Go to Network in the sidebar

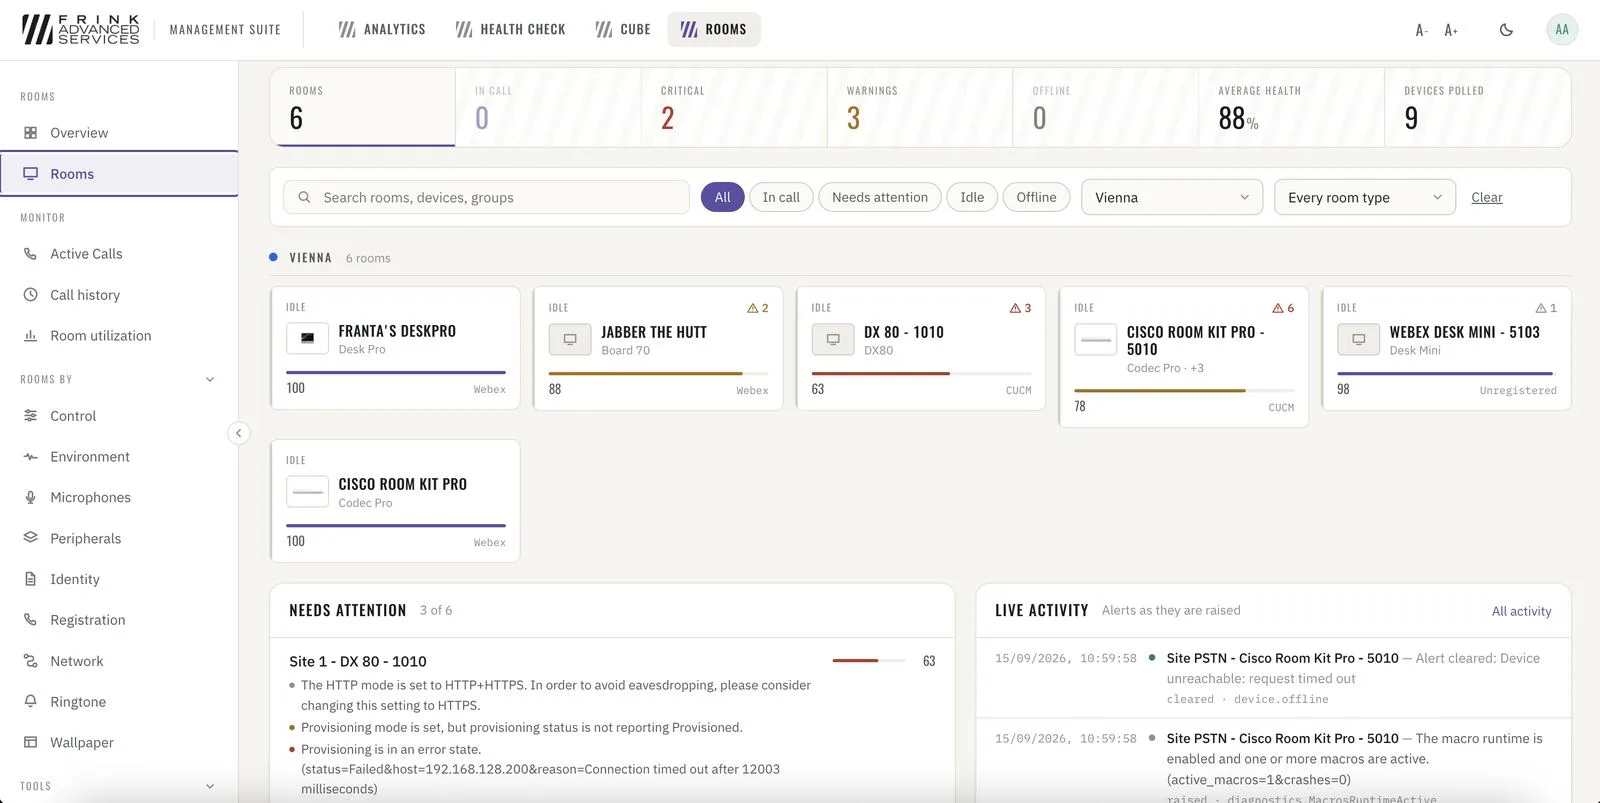(119, 661)
